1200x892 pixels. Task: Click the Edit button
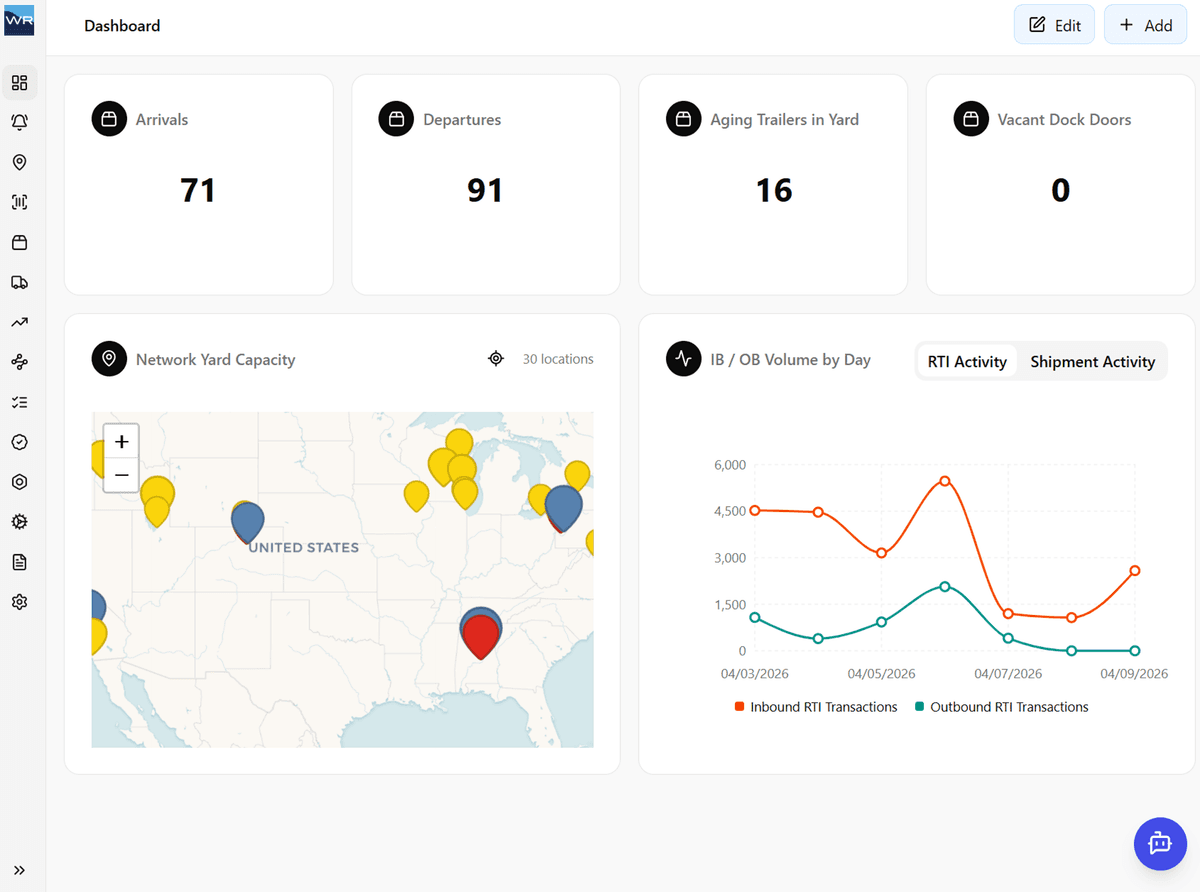coord(1054,24)
